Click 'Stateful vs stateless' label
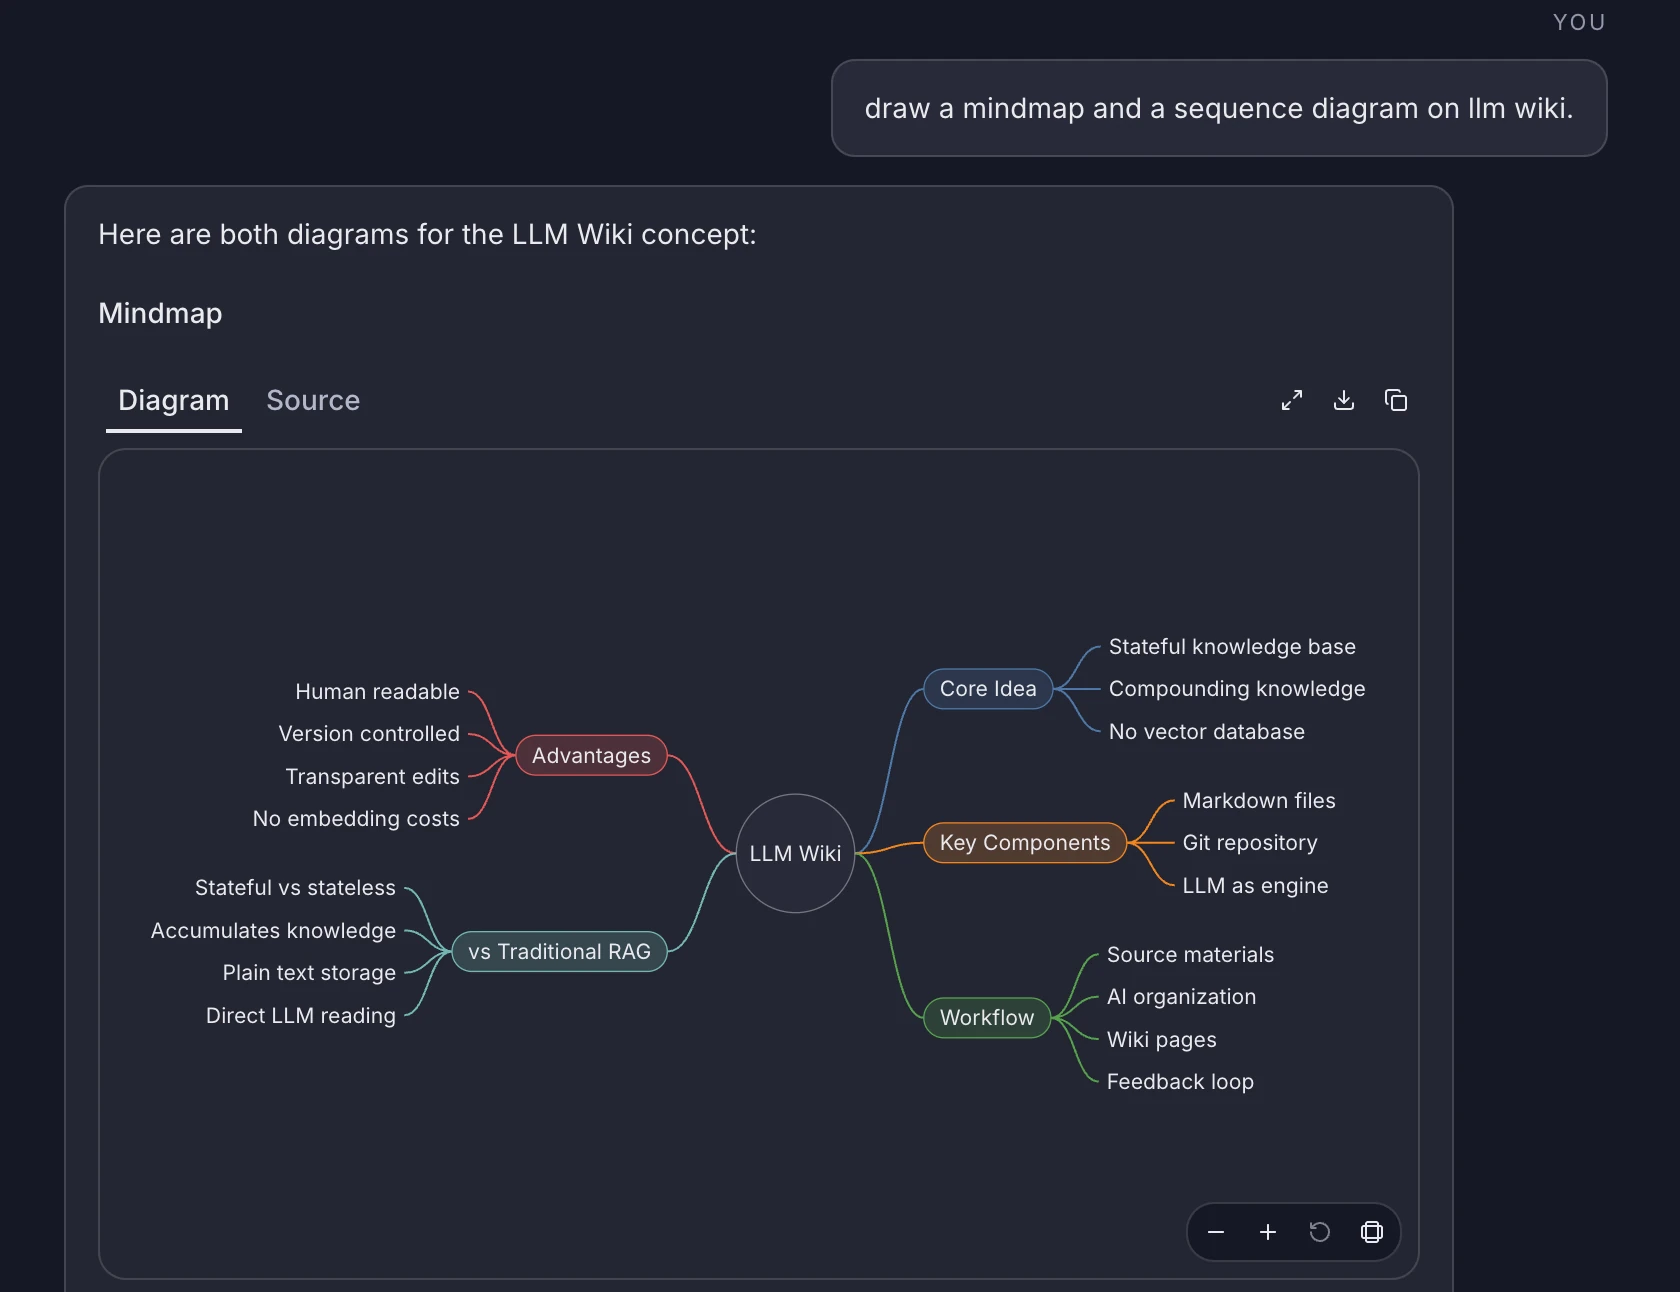This screenshot has height=1292, width=1680. [295, 888]
